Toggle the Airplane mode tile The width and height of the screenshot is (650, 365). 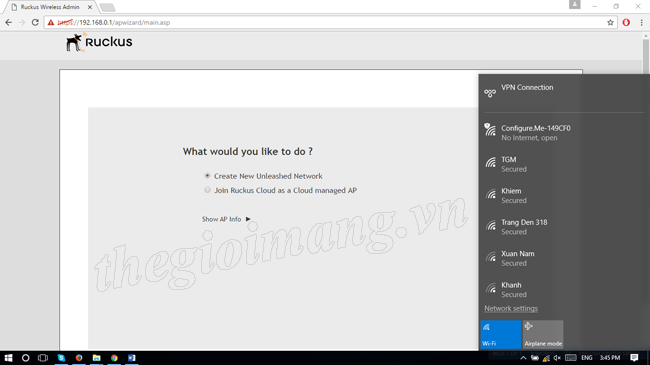543,334
